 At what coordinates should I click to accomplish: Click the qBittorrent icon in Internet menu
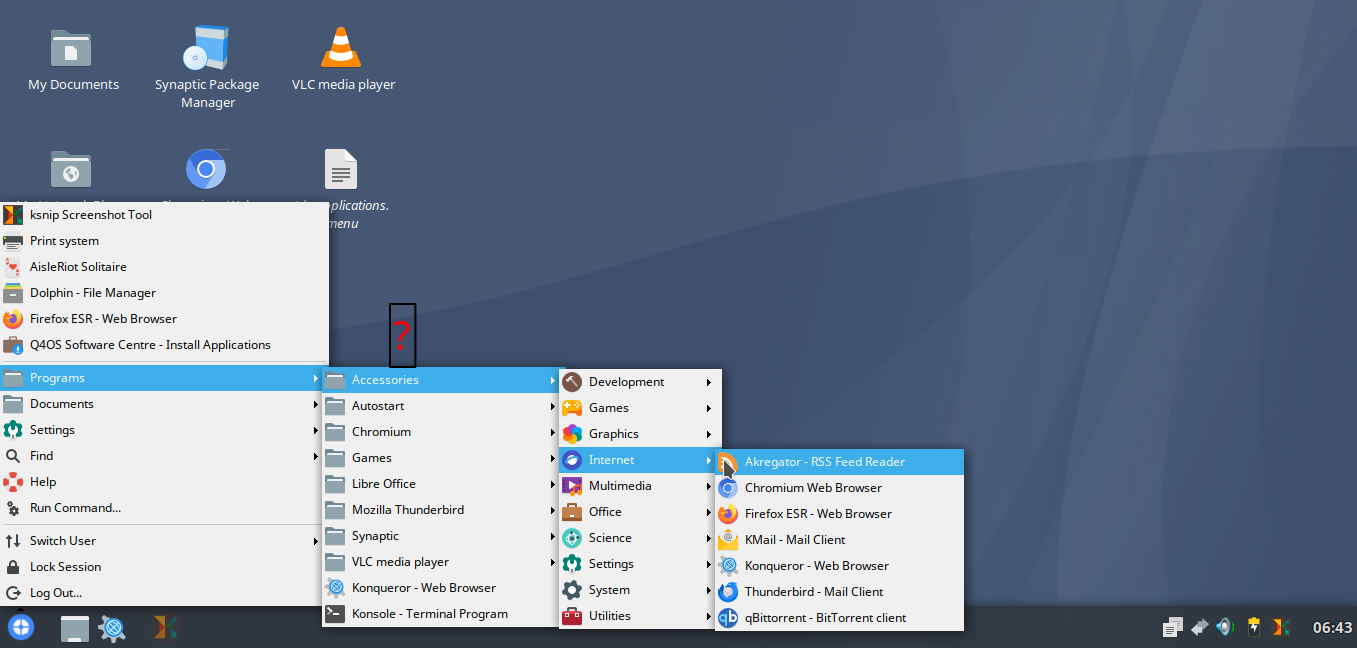tap(728, 618)
